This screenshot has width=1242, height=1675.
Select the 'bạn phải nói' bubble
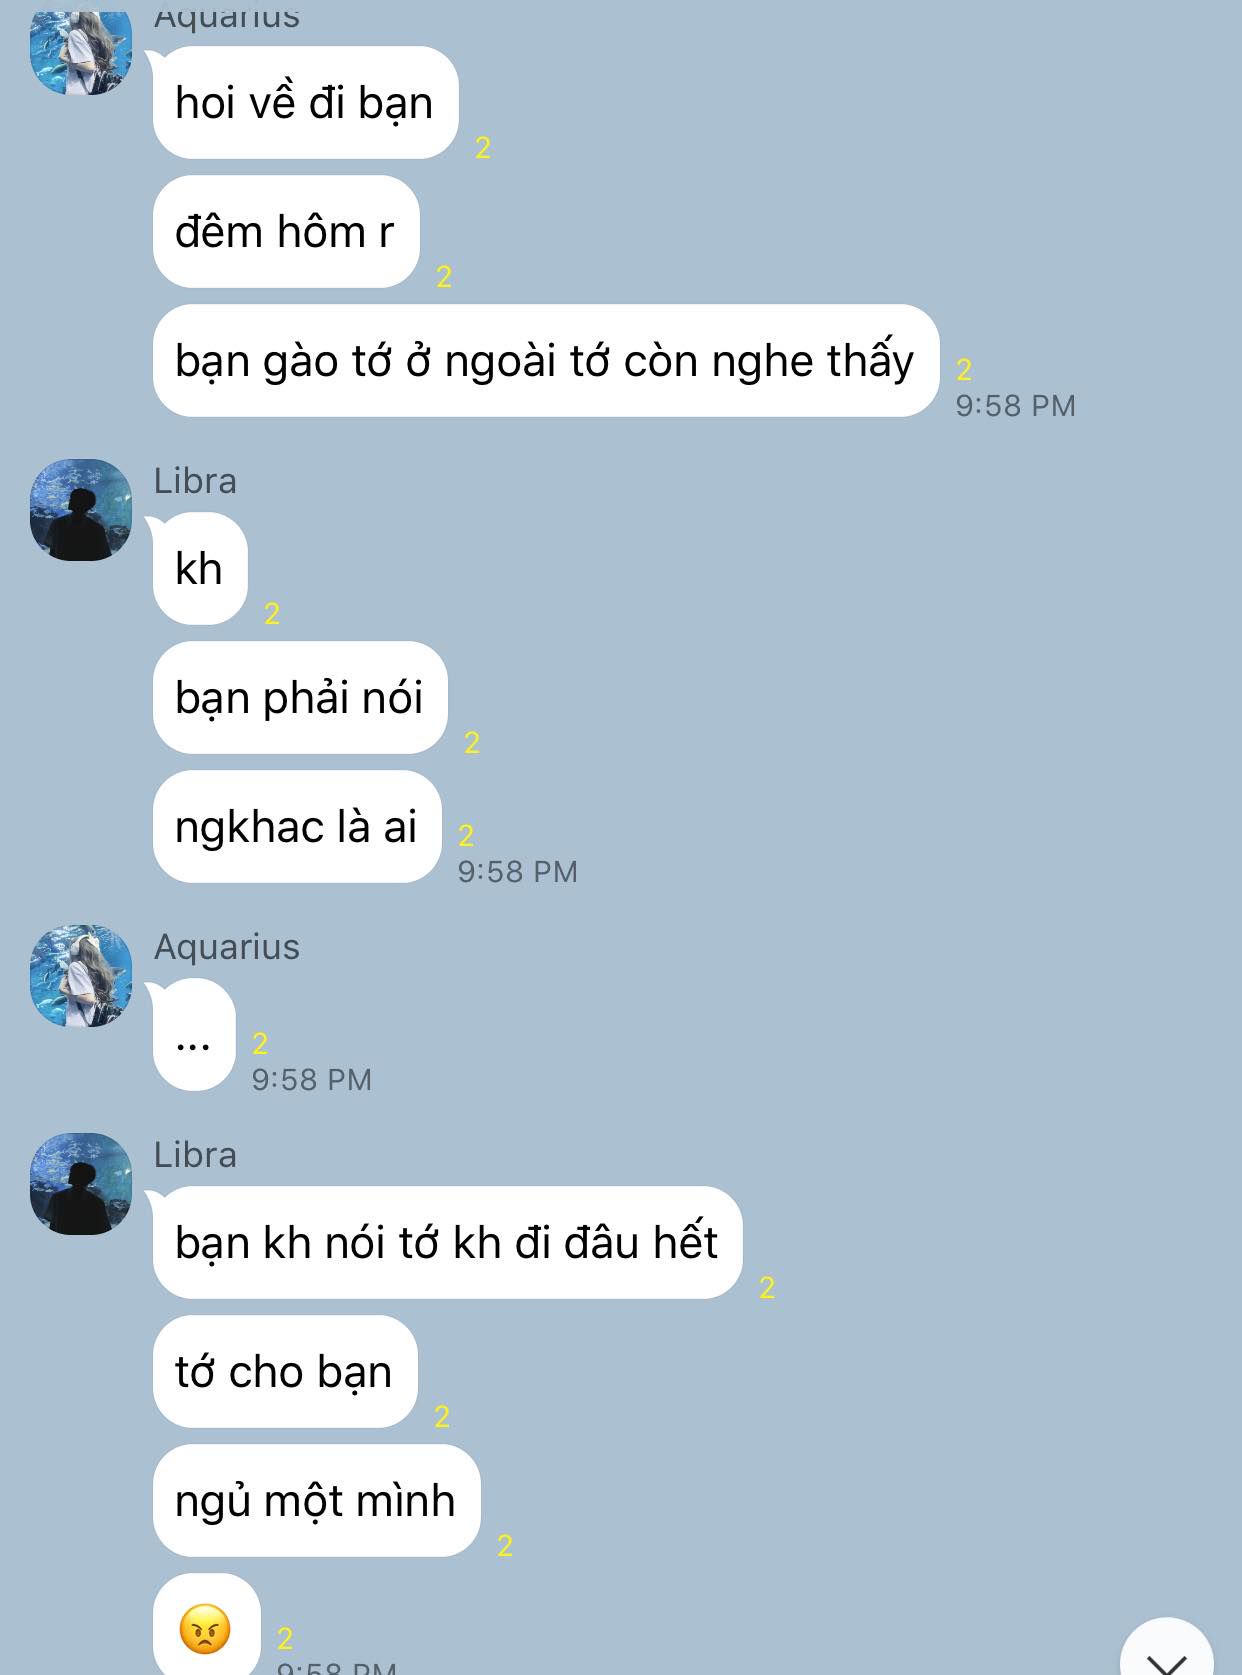[300, 697]
